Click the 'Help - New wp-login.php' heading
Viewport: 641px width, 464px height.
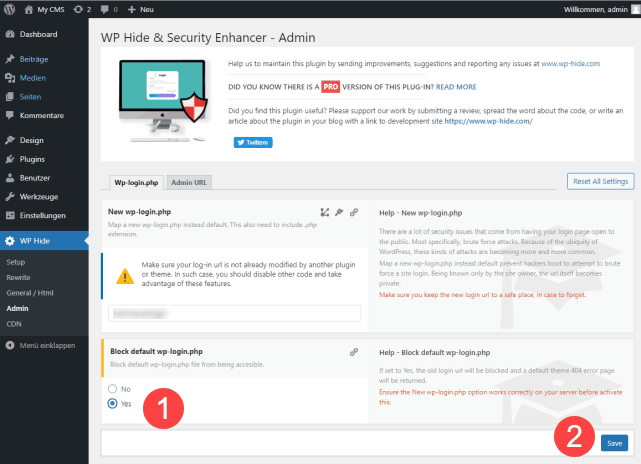[421, 213]
